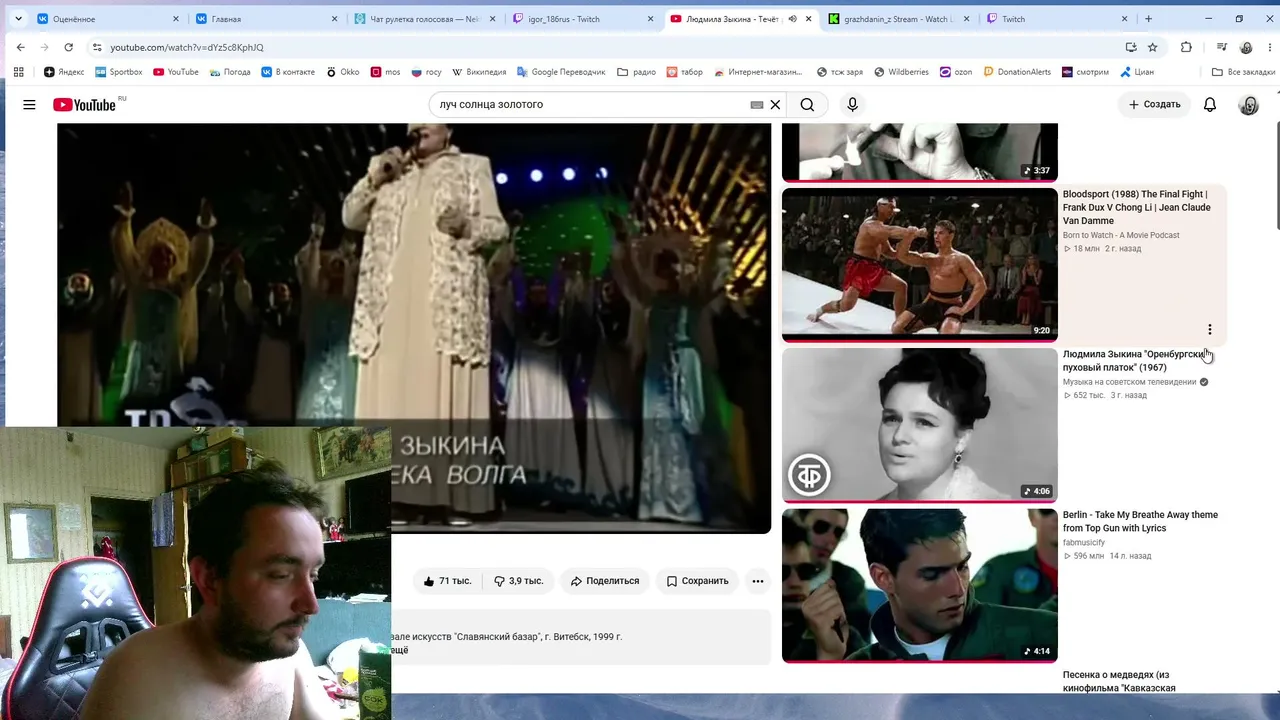The width and height of the screenshot is (1280, 720).
Task: Open Berlin - Take My Breathe Away title
Action: click(x=1140, y=521)
